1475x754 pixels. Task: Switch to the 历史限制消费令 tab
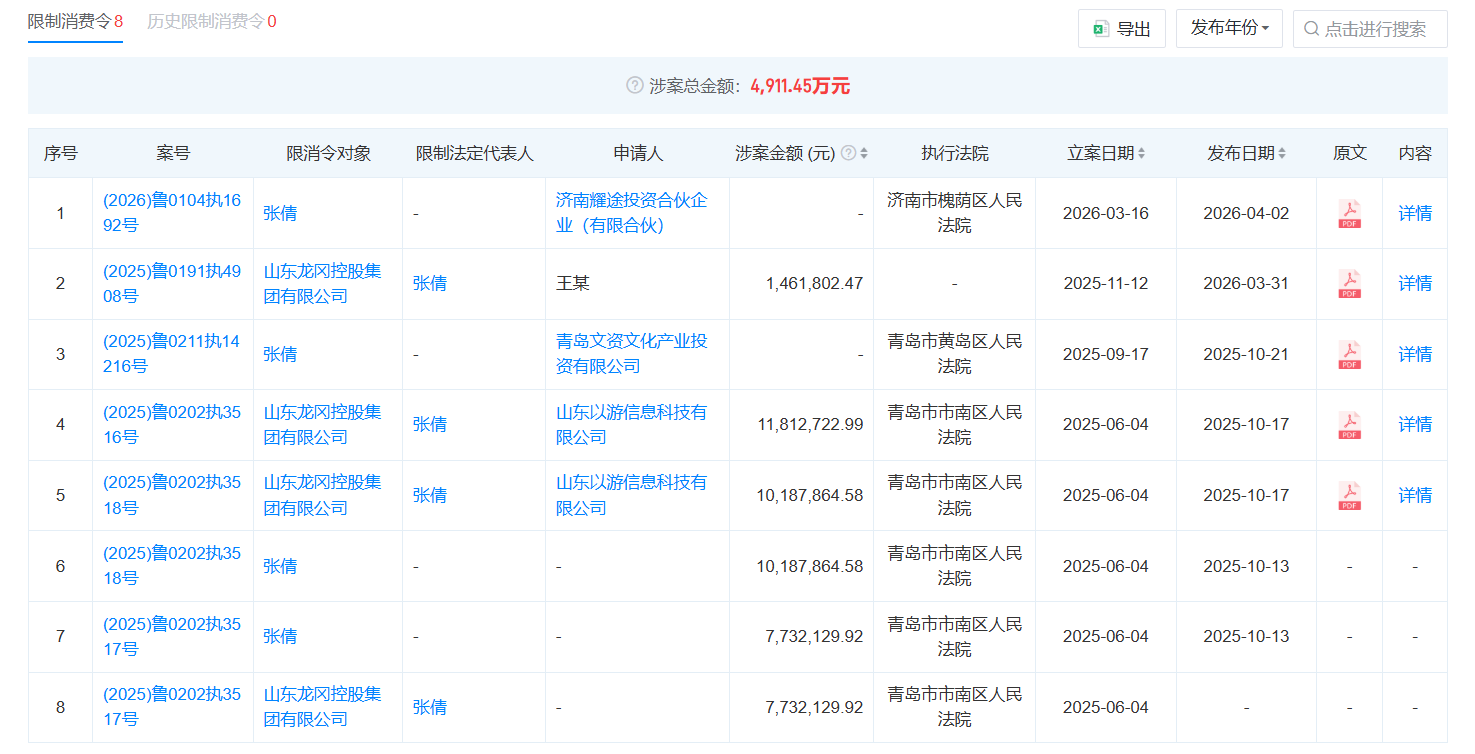click(211, 21)
